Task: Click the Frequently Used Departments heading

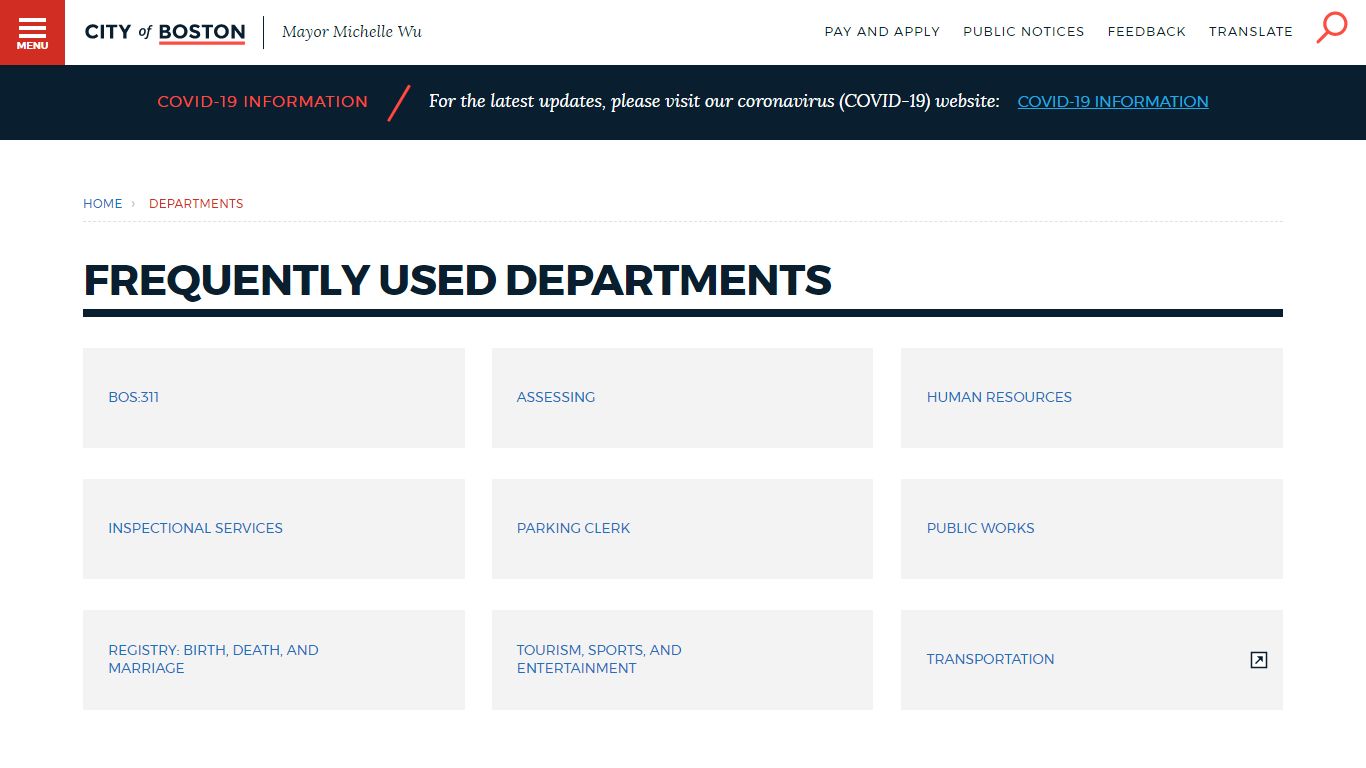Action: point(457,280)
